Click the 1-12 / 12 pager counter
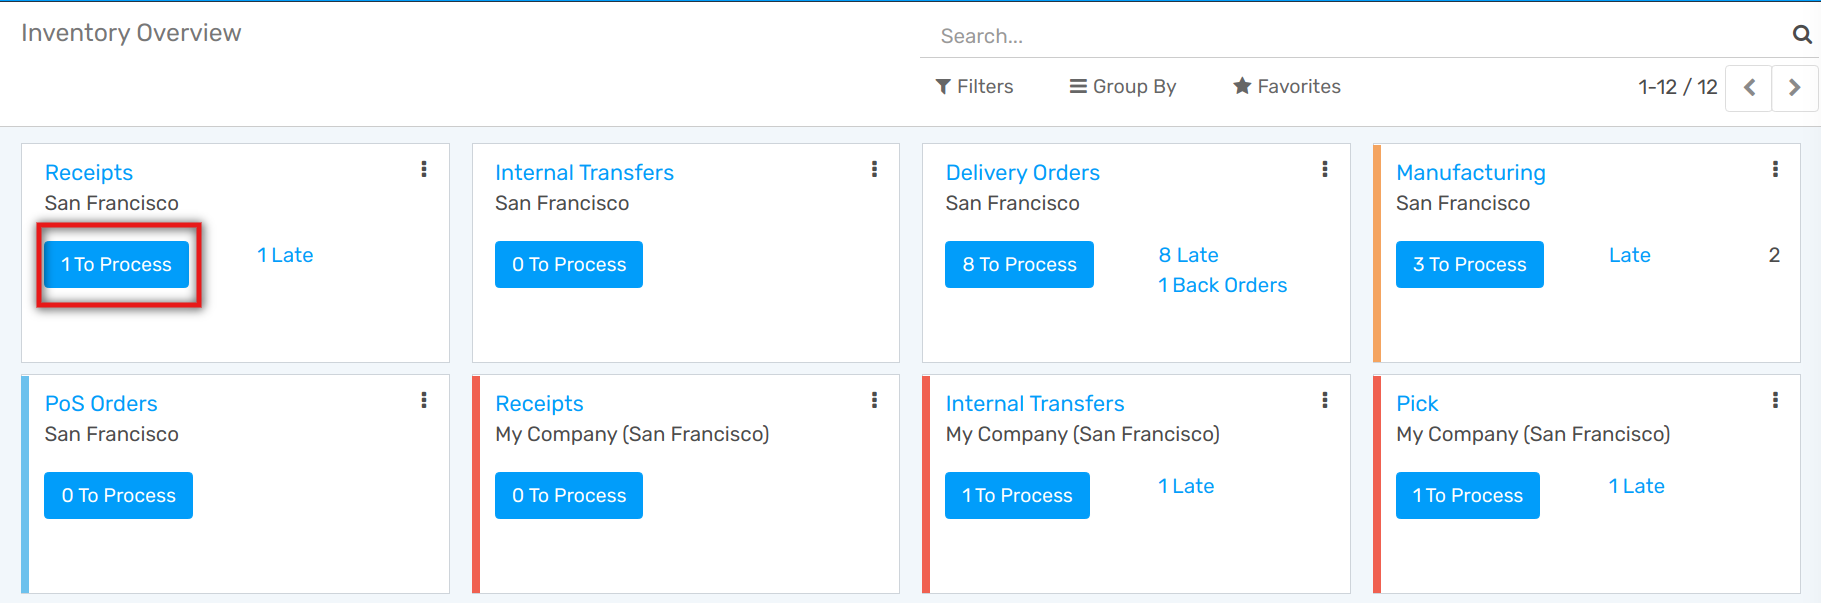Image resolution: width=1821 pixels, height=603 pixels. [x=1677, y=88]
